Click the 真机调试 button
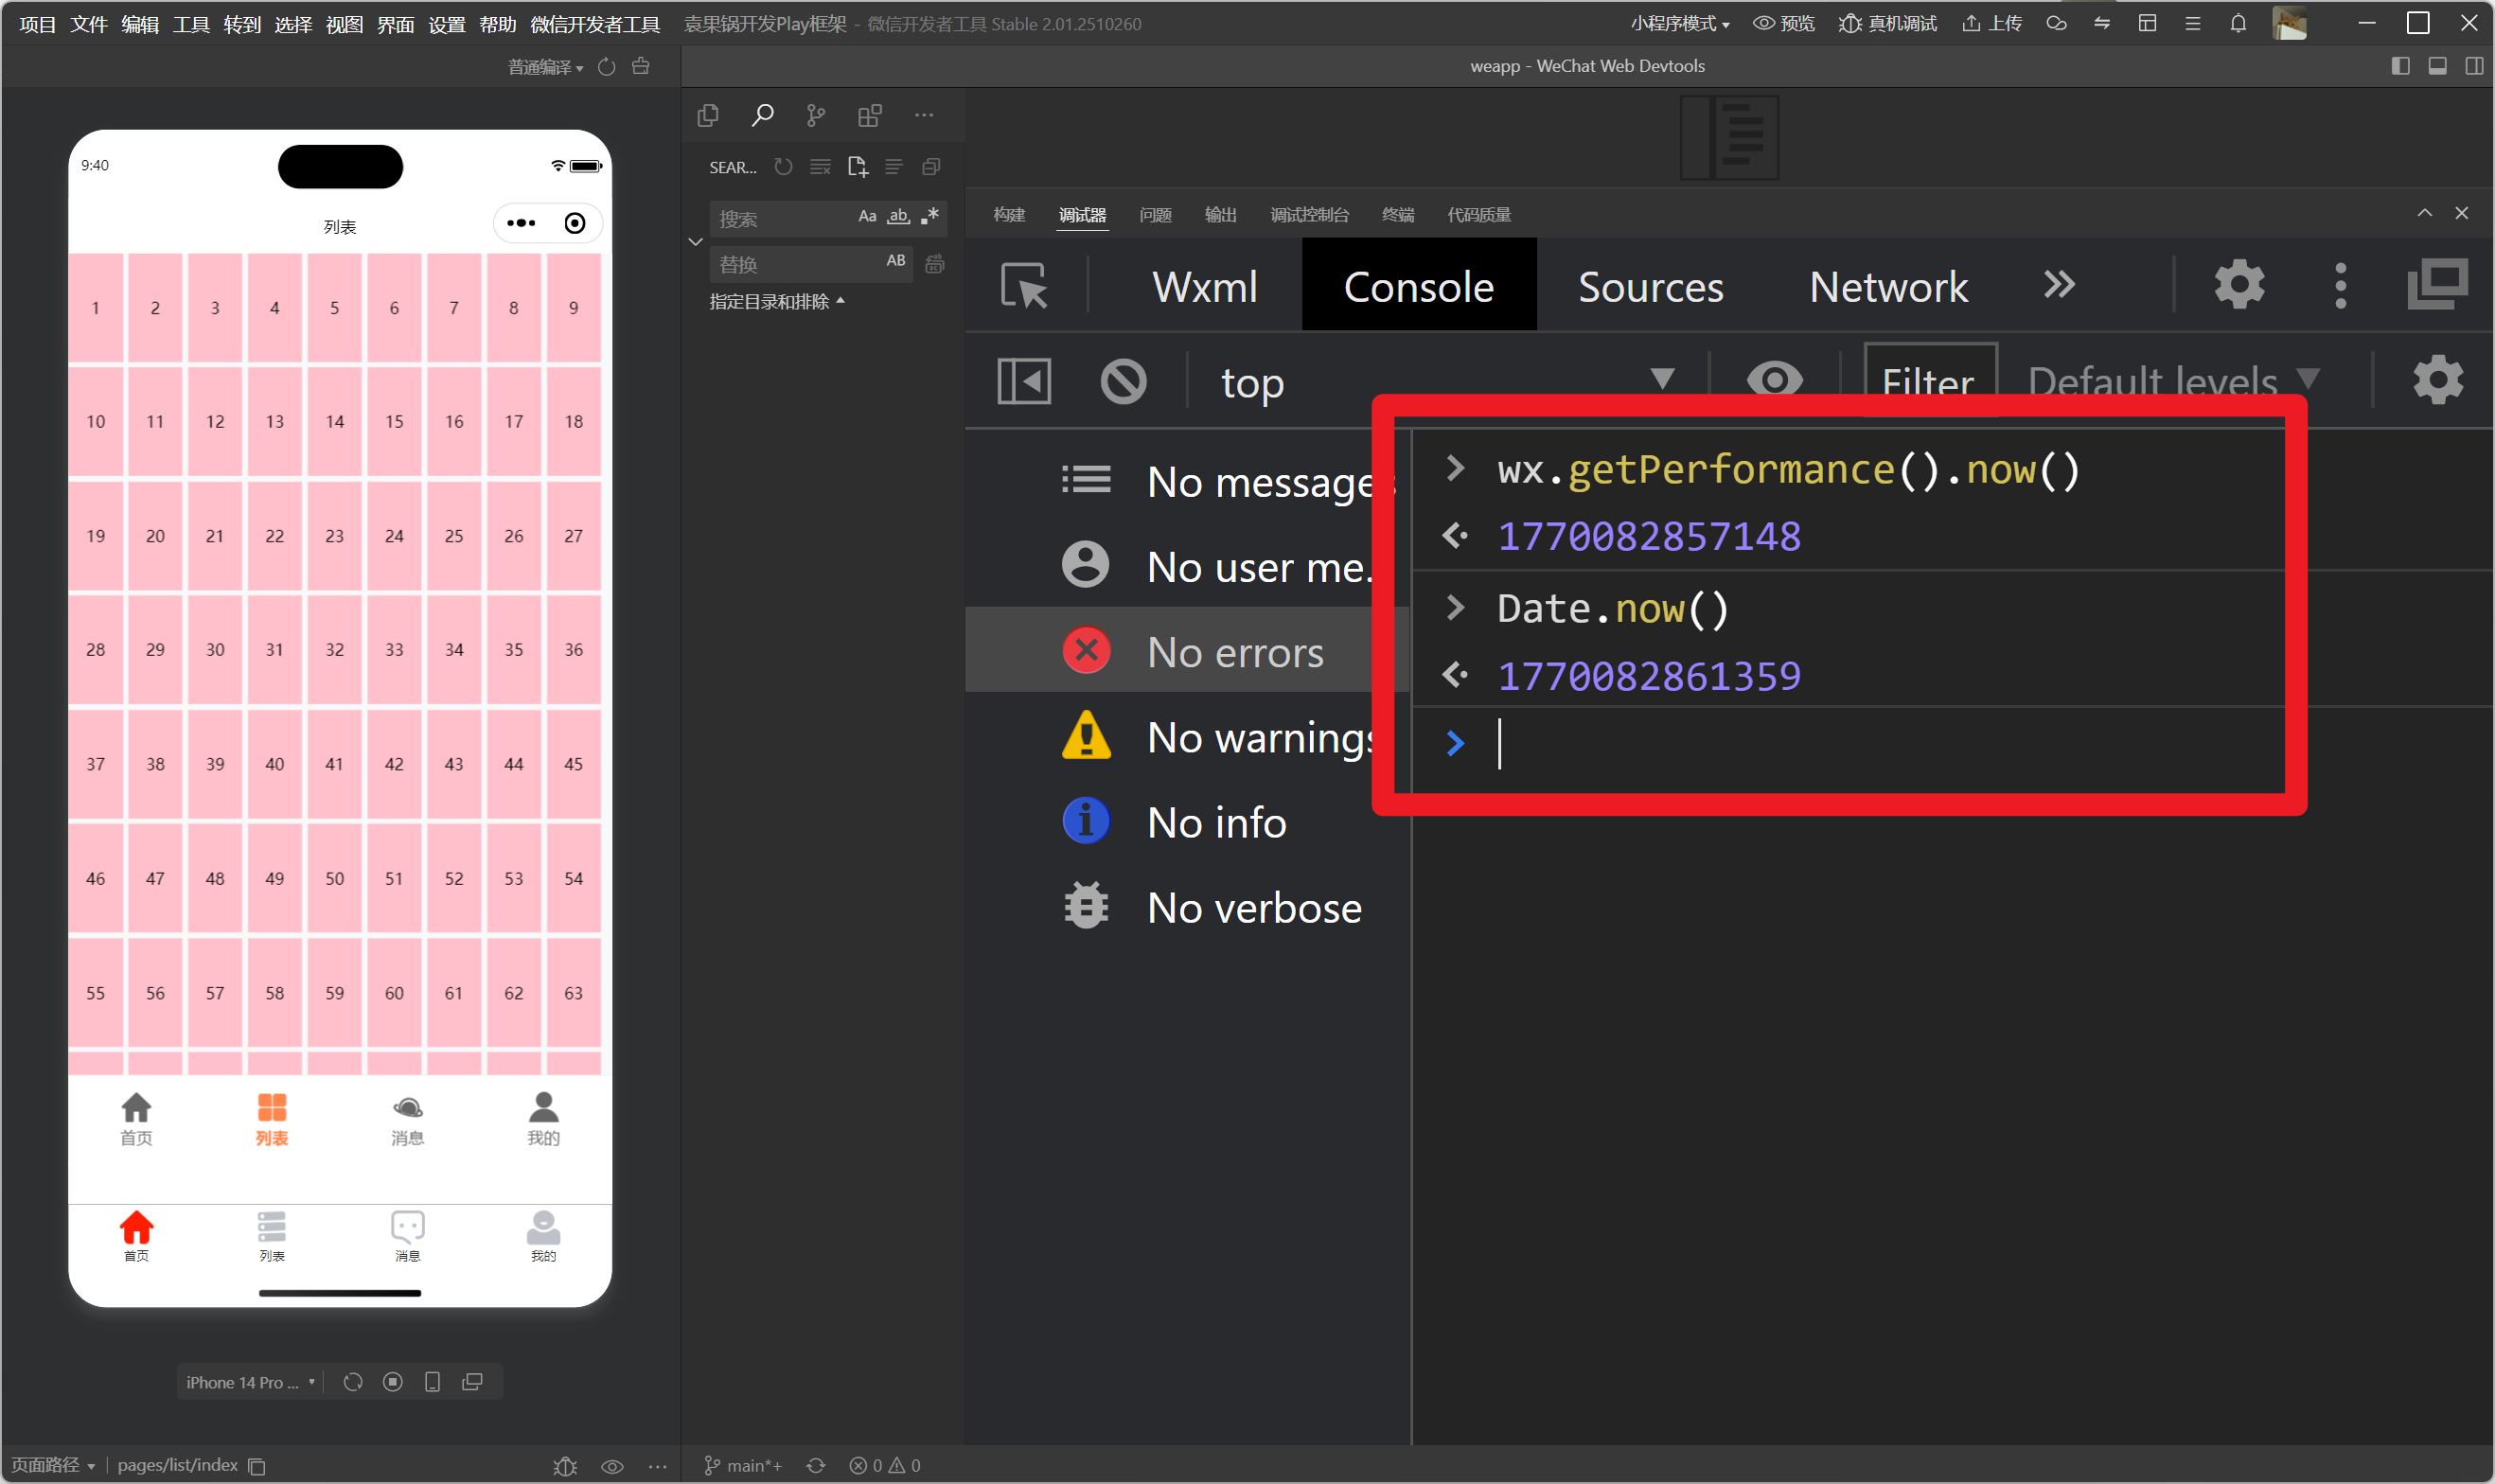2495x1484 pixels. [x=1888, y=24]
